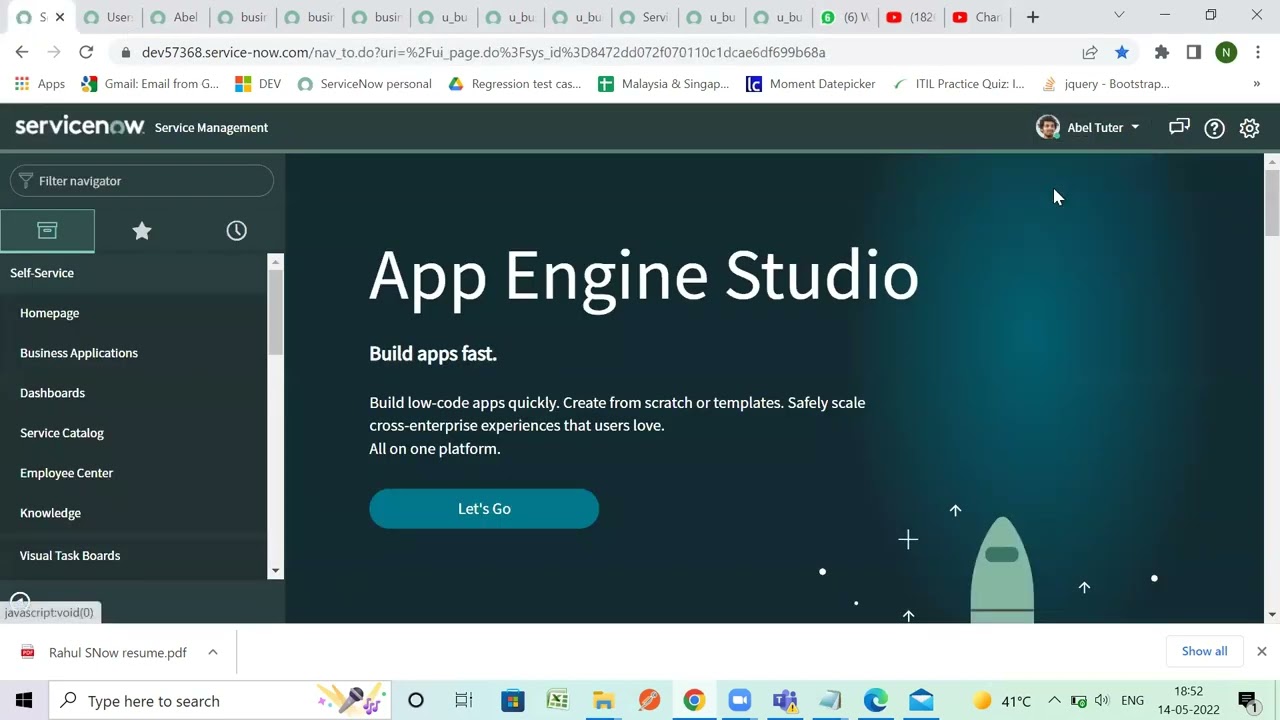Open the System Settings gear icon
The height and width of the screenshot is (720, 1280).
(1249, 128)
